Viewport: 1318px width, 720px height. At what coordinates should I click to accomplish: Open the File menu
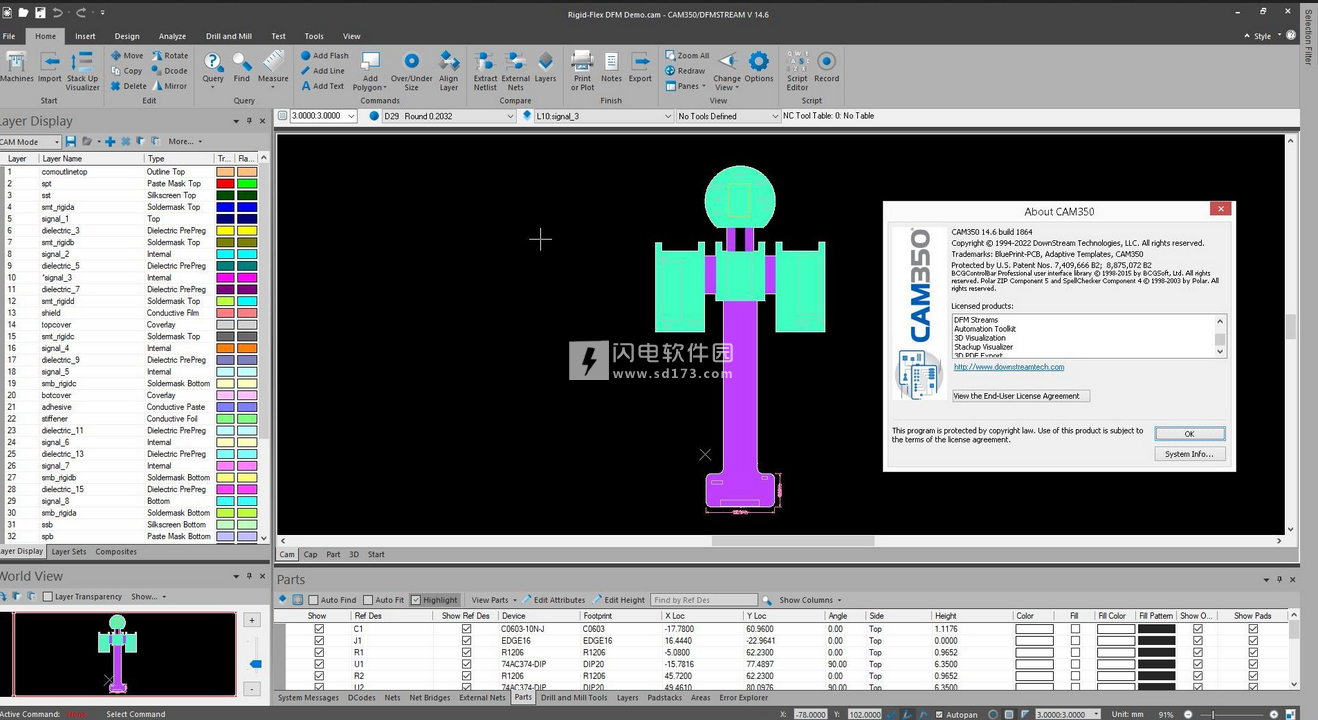(9, 36)
